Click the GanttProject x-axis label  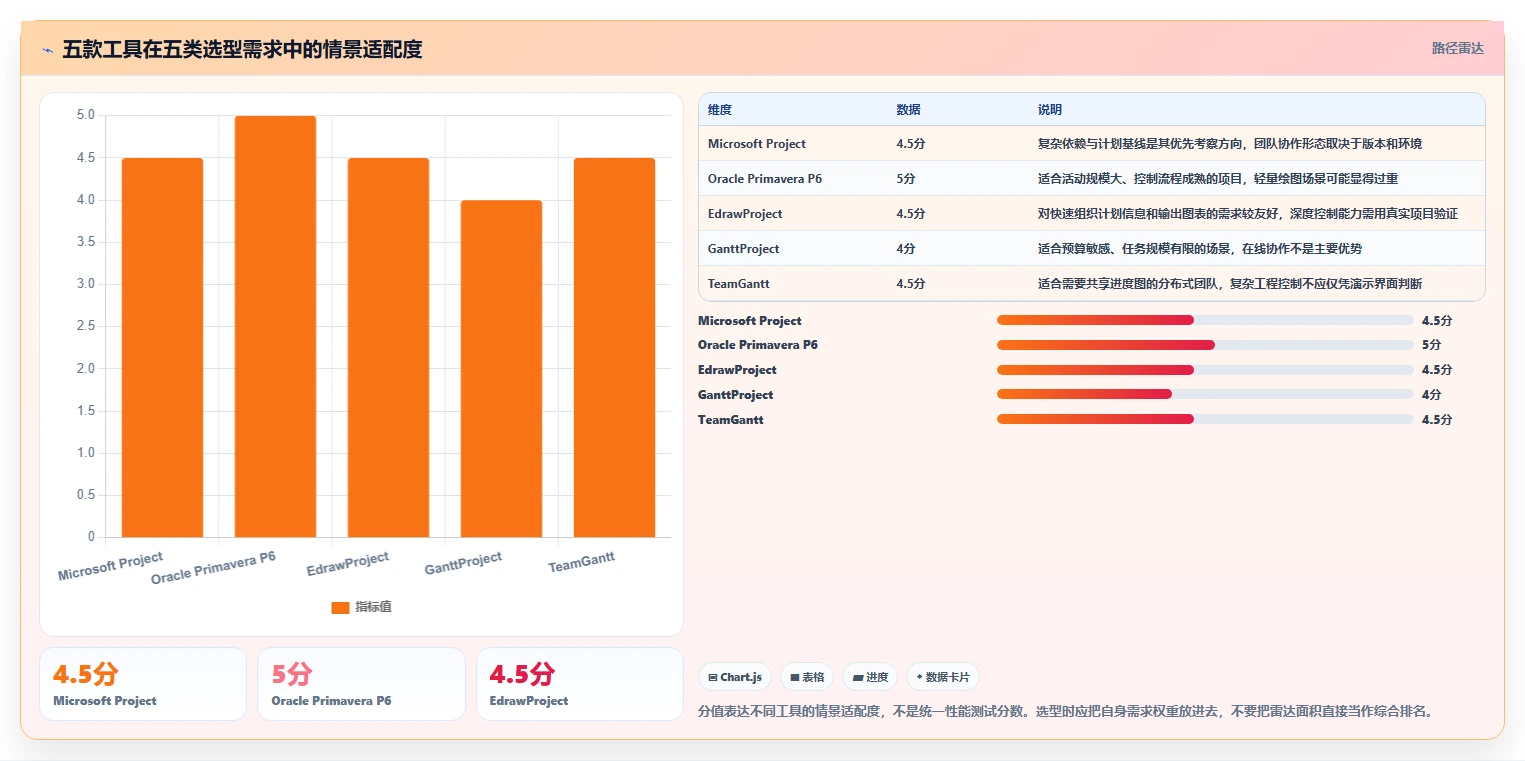(463, 564)
